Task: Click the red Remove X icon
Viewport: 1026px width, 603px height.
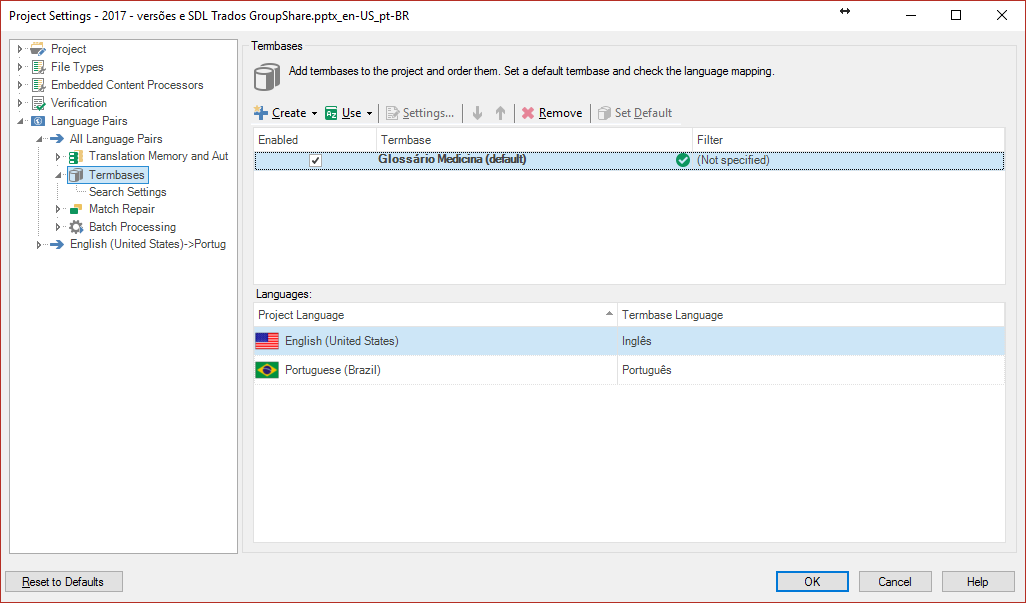Action: point(528,113)
